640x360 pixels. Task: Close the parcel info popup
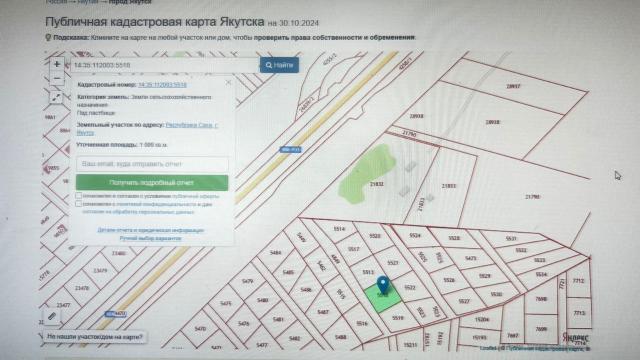click(228, 82)
